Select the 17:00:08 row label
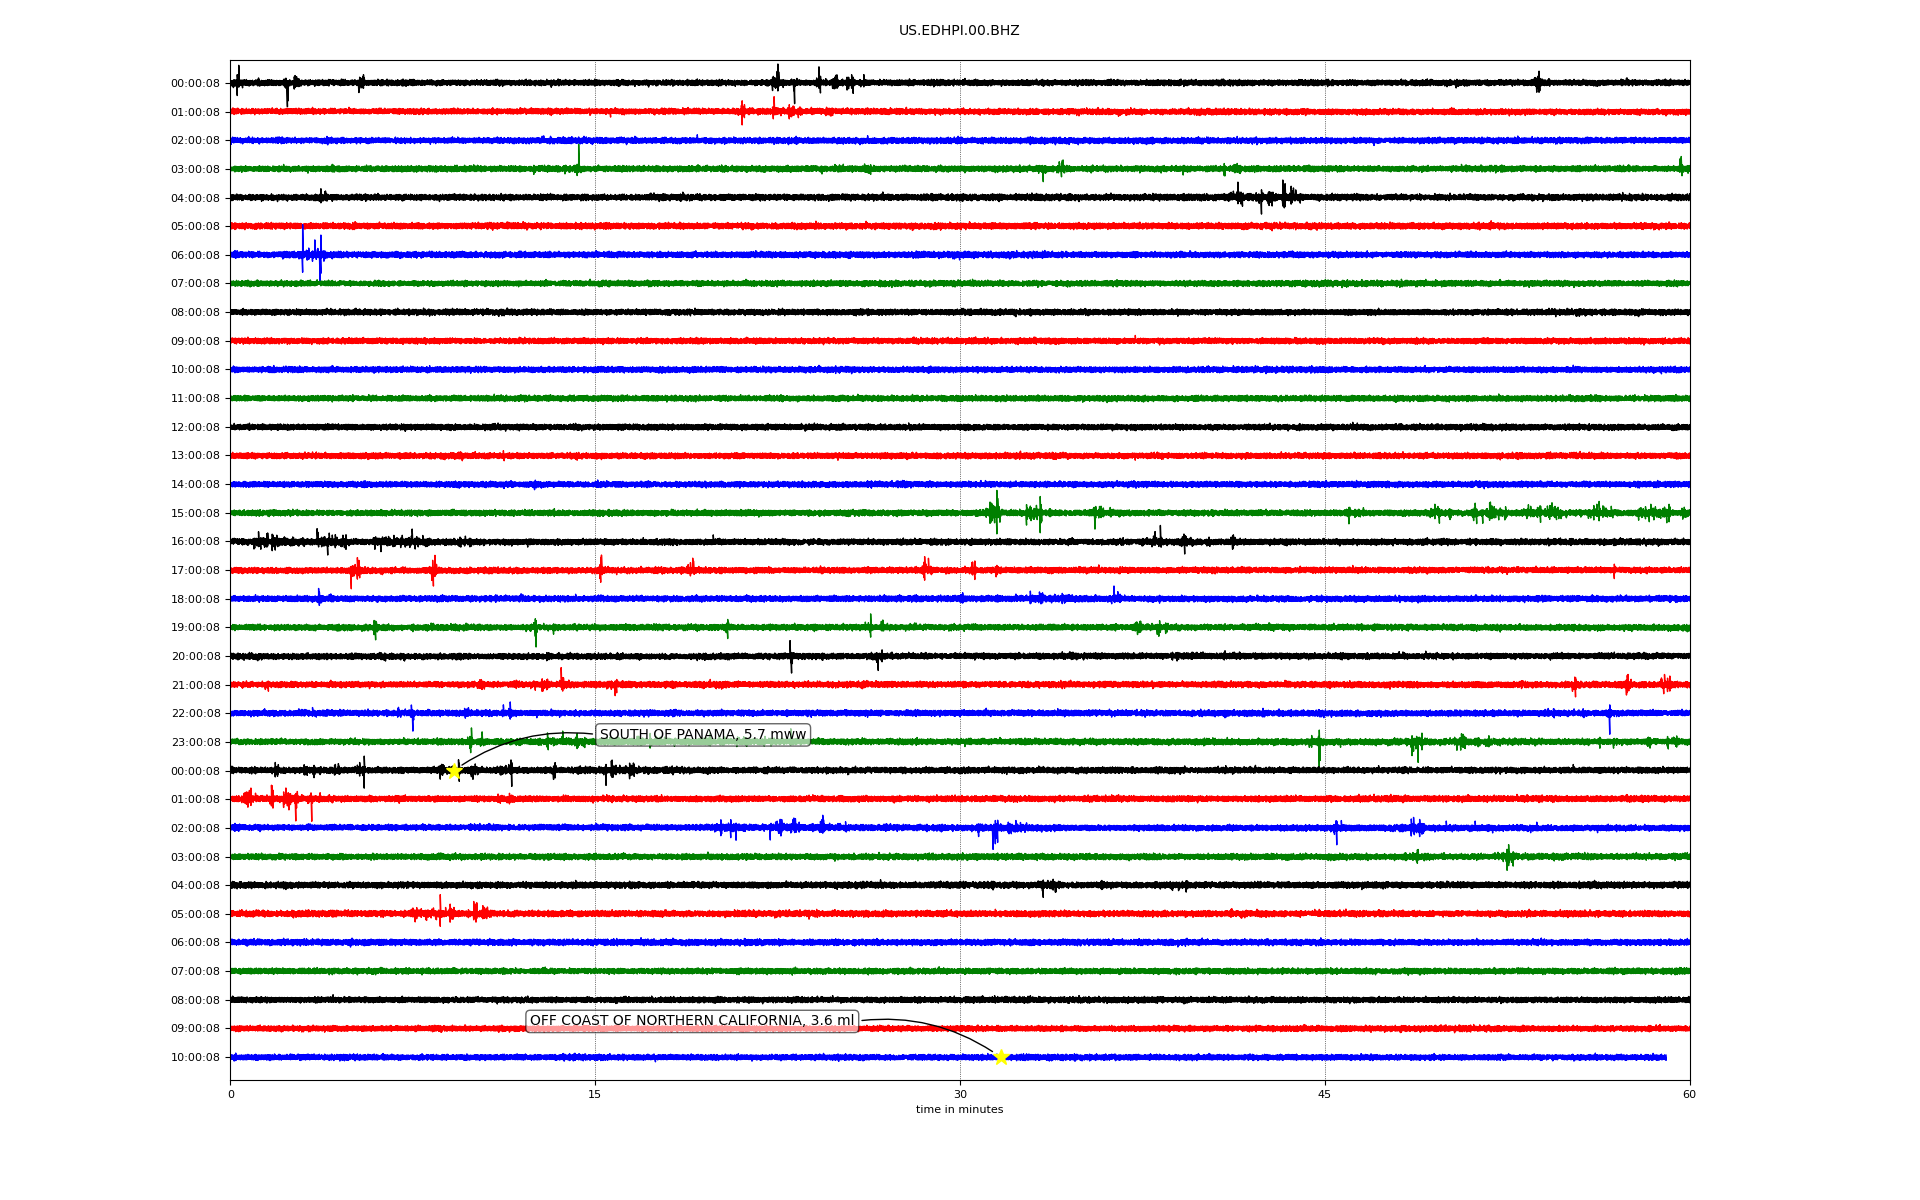This screenshot has height=1200, width=1920. pos(195,571)
